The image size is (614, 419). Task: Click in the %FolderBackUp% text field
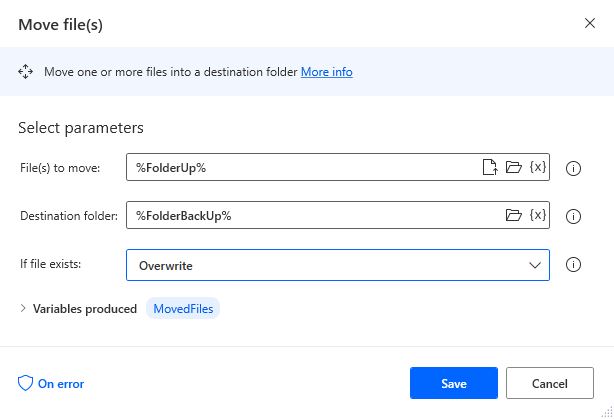click(315, 215)
